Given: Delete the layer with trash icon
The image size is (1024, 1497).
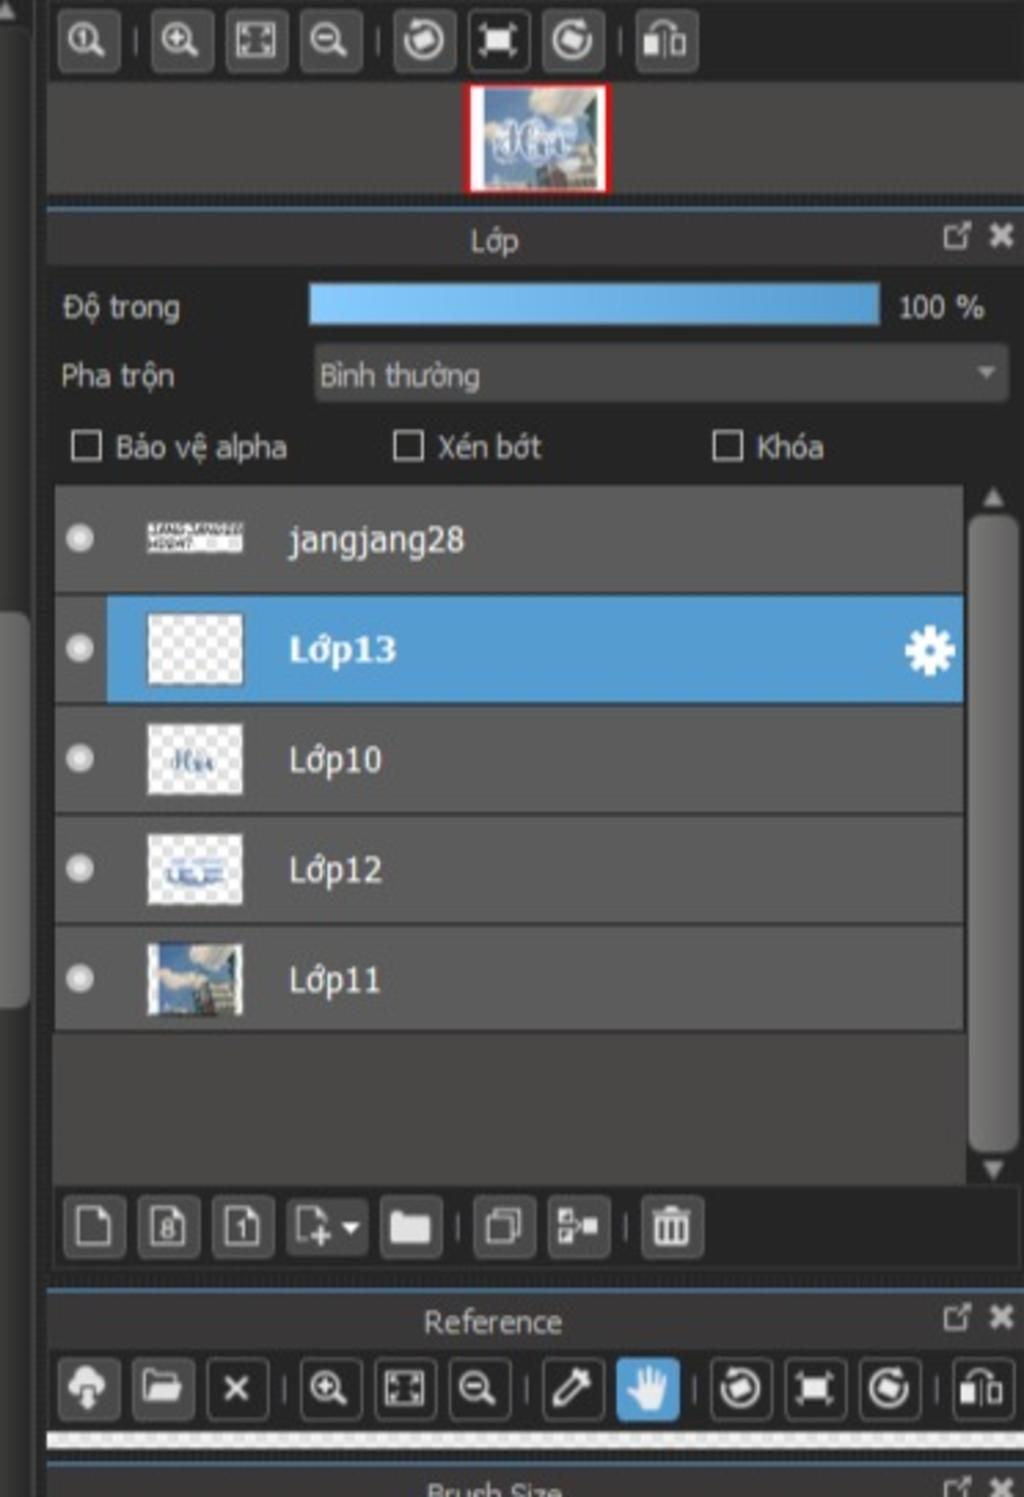Looking at the screenshot, I should pos(671,1226).
